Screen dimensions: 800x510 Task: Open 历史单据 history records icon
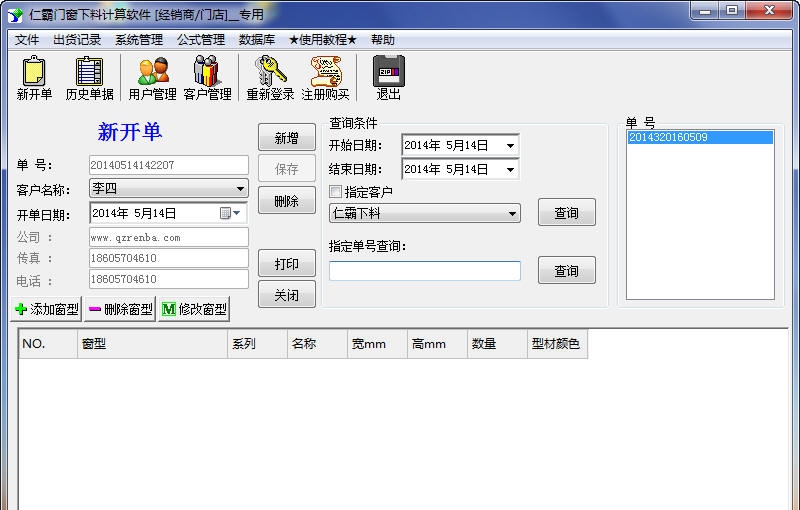click(x=89, y=78)
